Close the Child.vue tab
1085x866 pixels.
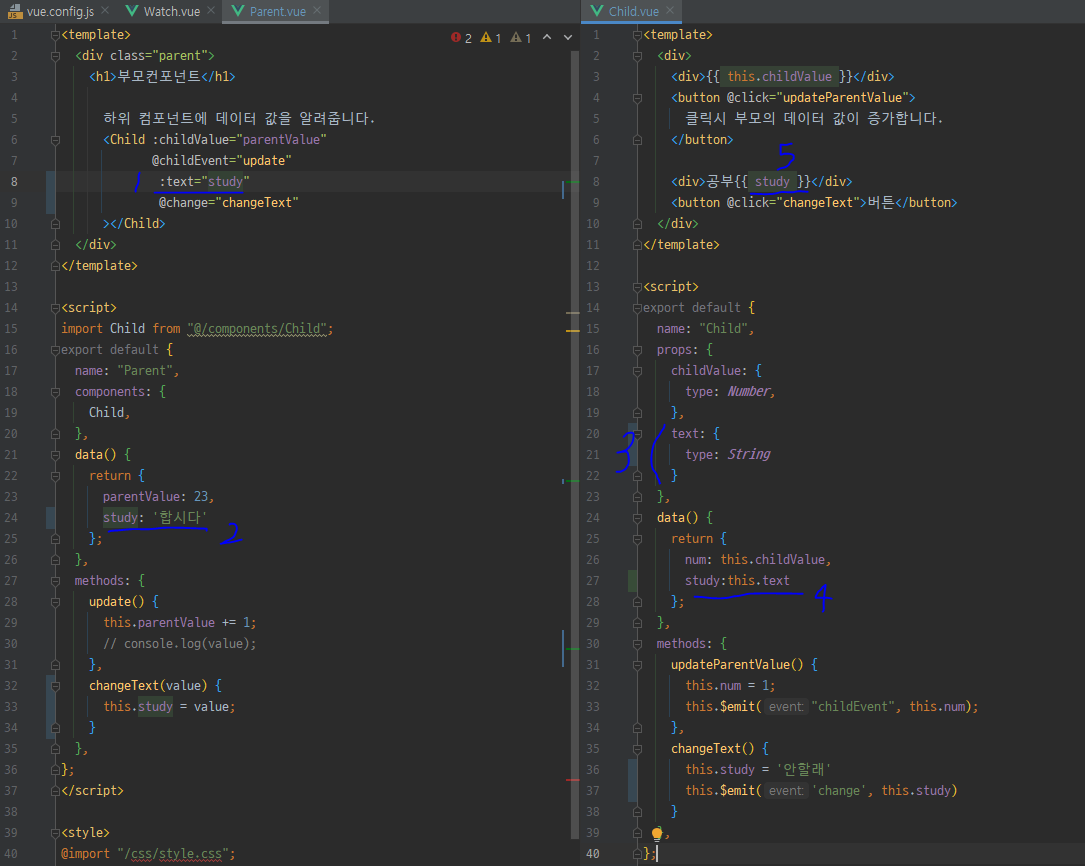point(670,10)
